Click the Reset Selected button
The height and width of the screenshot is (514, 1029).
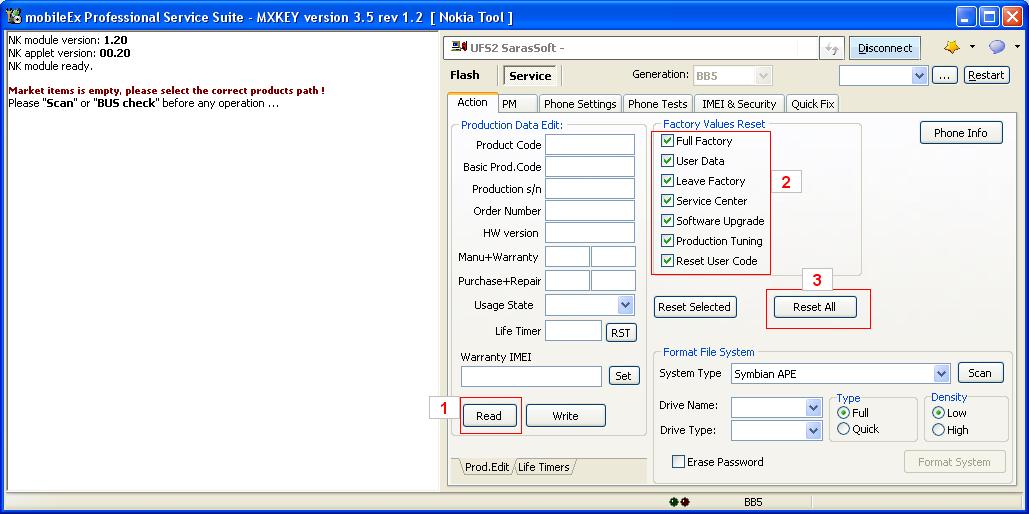694,307
